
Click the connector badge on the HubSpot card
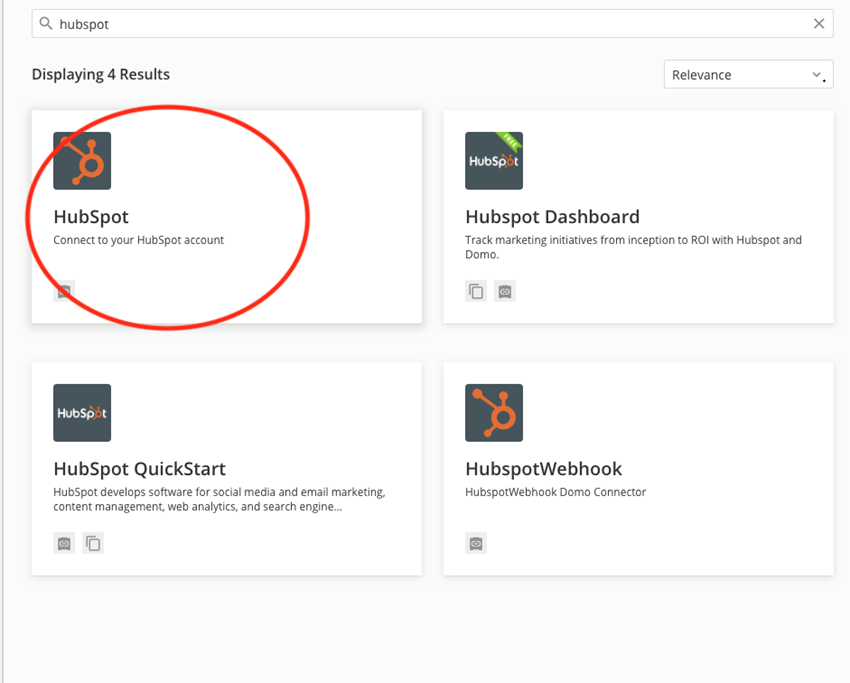tap(64, 291)
